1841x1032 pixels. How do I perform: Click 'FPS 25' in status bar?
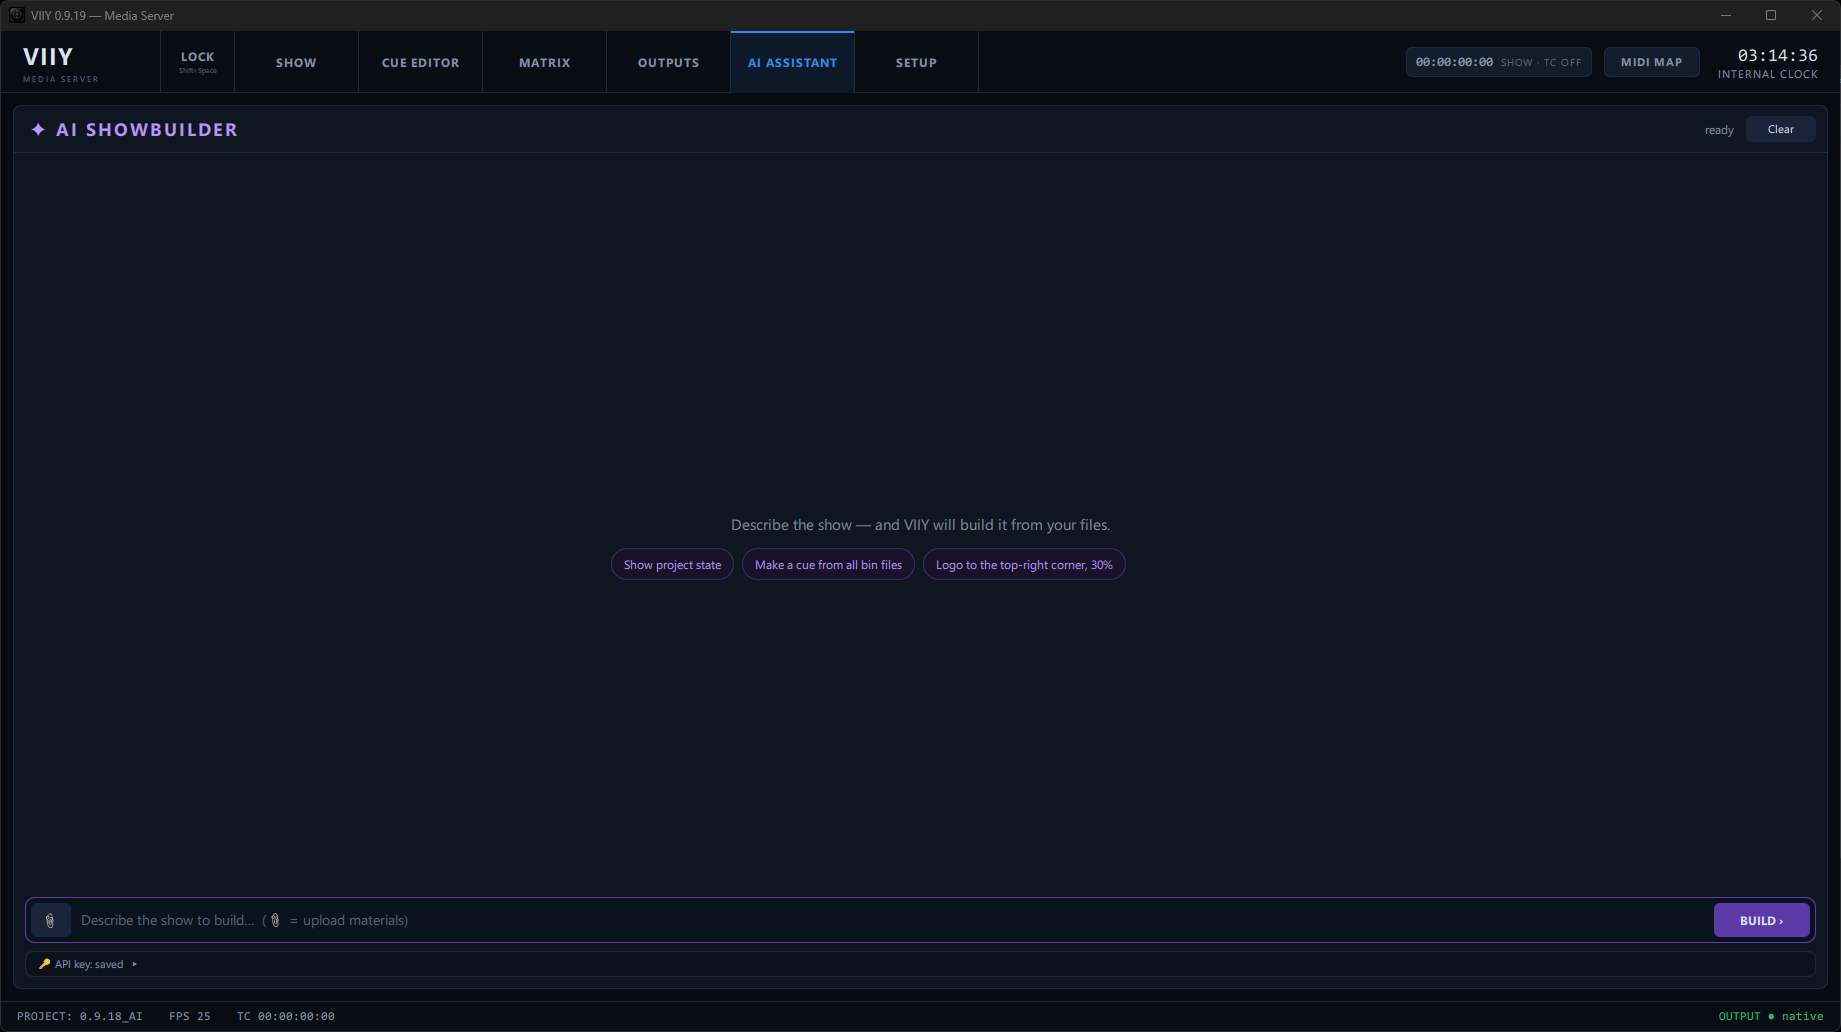(x=190, y=1016)
